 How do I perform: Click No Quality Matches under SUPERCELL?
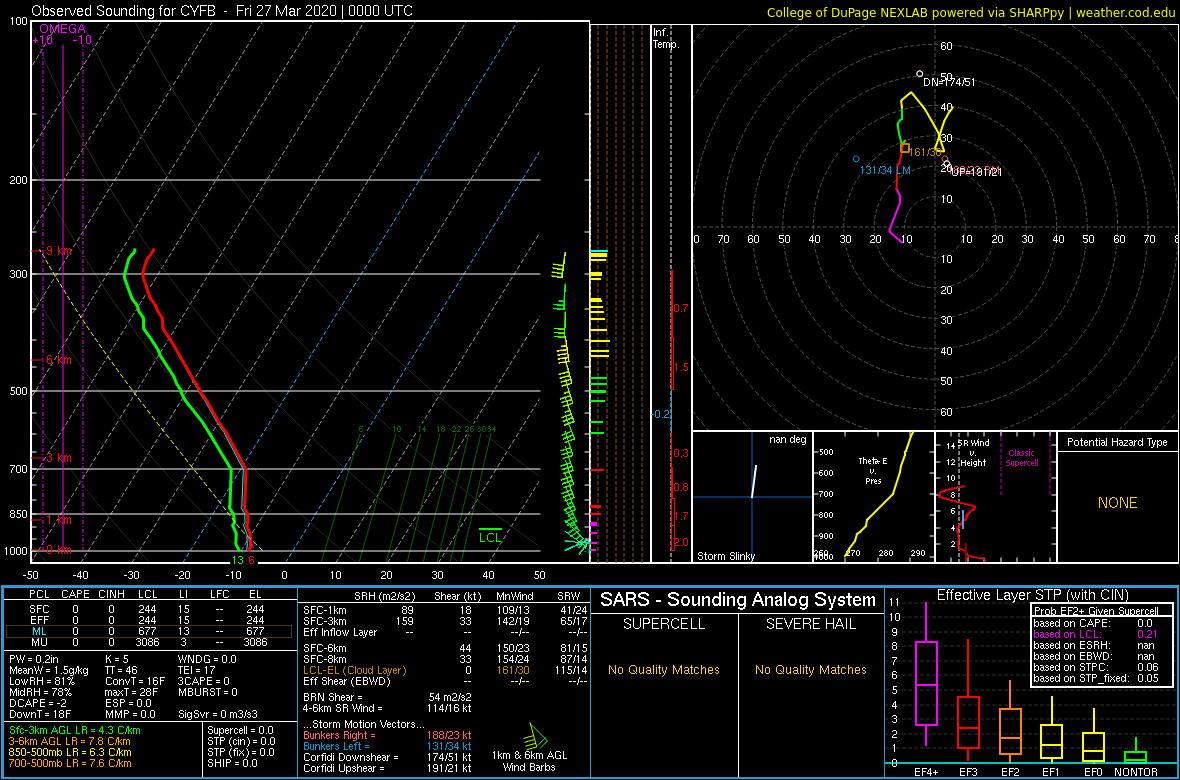pos(664,669)
